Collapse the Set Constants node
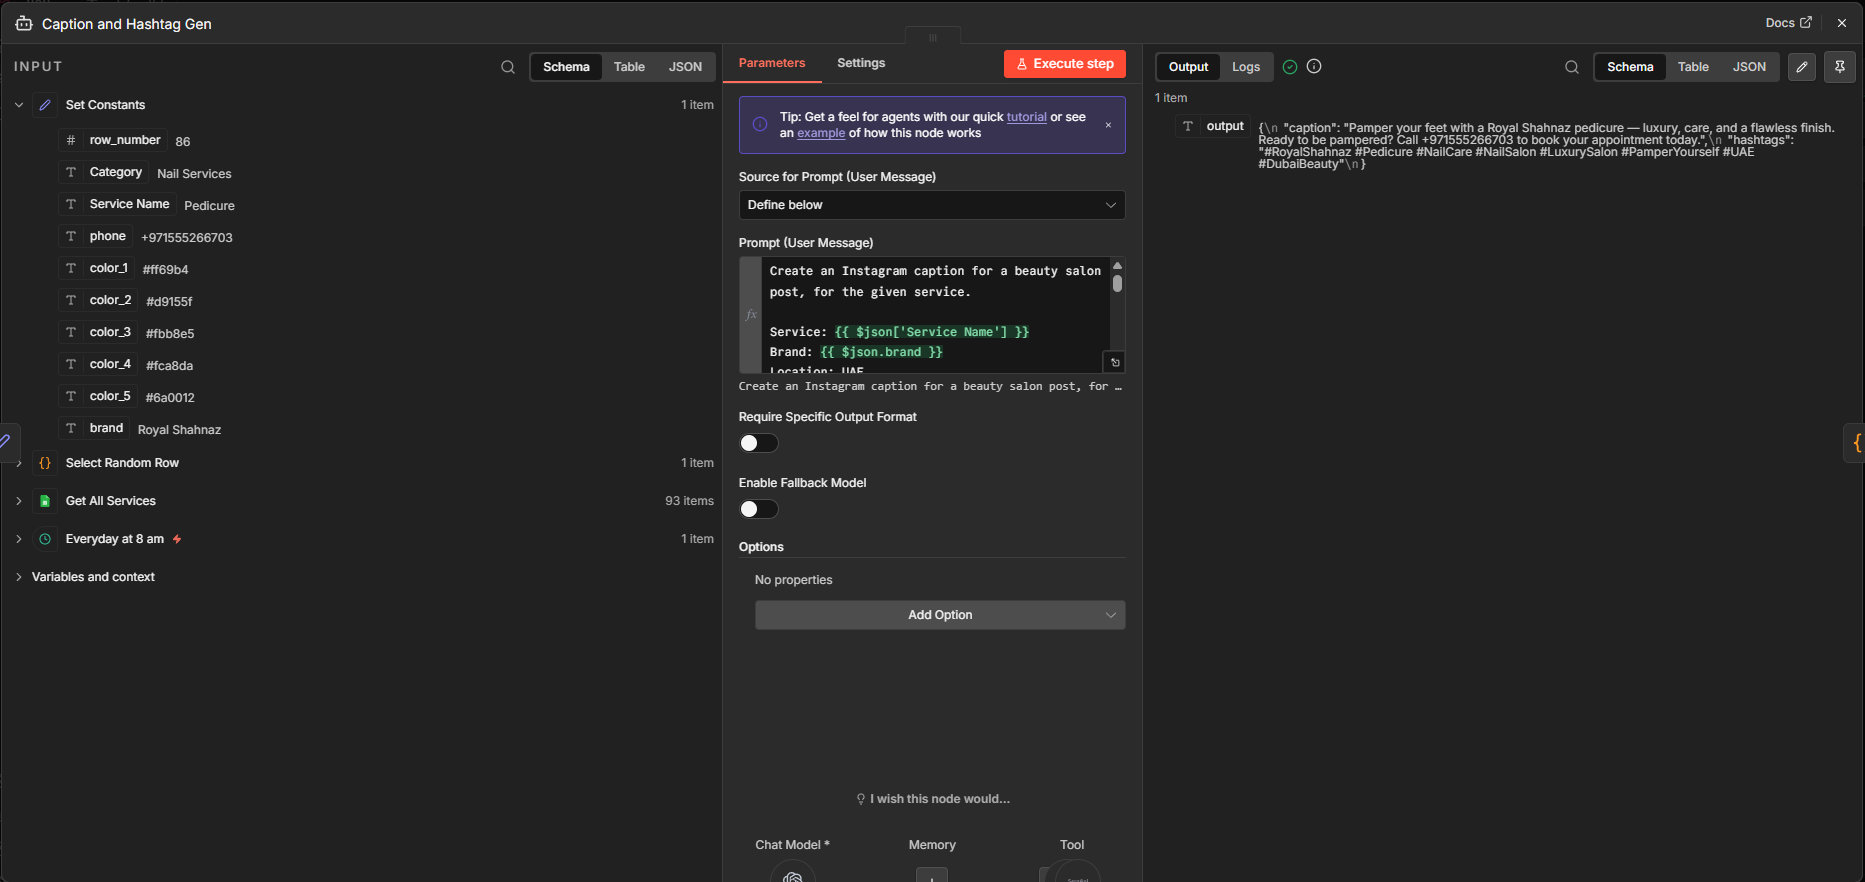Image resolution: width=1865 pixels, height=882 pixels. tap(19, 105)
